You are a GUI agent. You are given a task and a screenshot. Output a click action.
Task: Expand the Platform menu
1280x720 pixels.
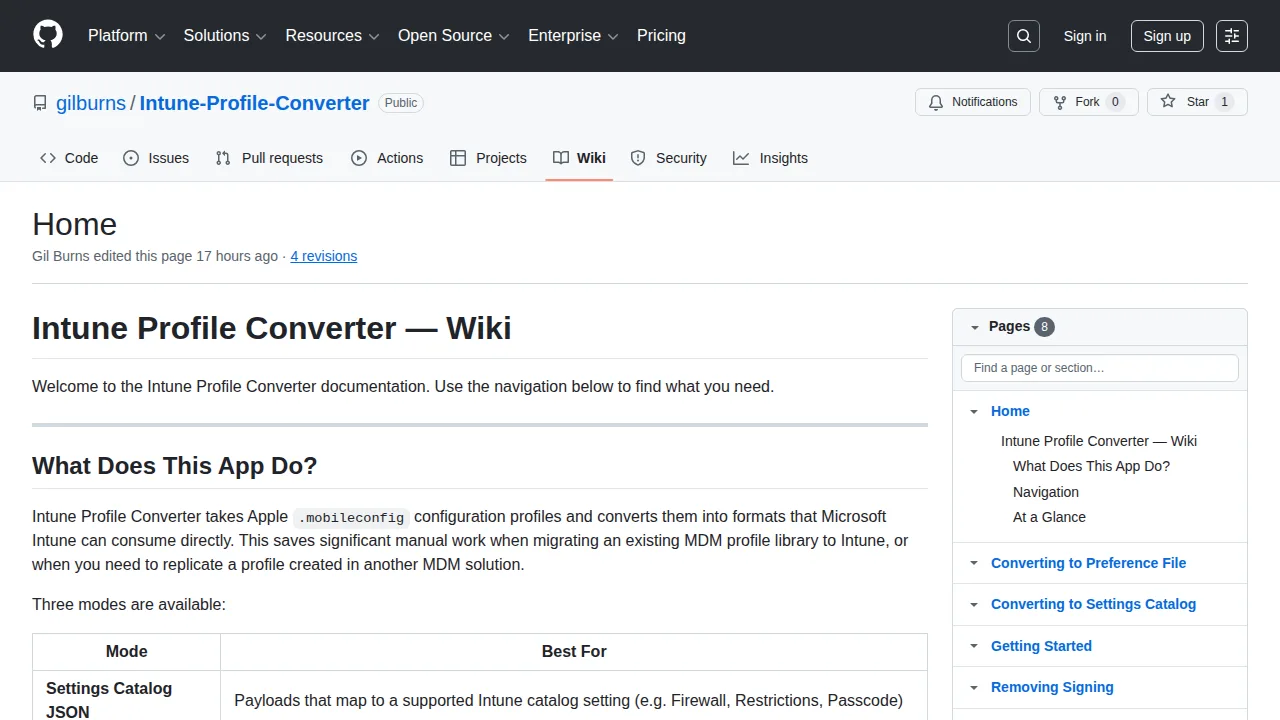[x=126, y=36]
